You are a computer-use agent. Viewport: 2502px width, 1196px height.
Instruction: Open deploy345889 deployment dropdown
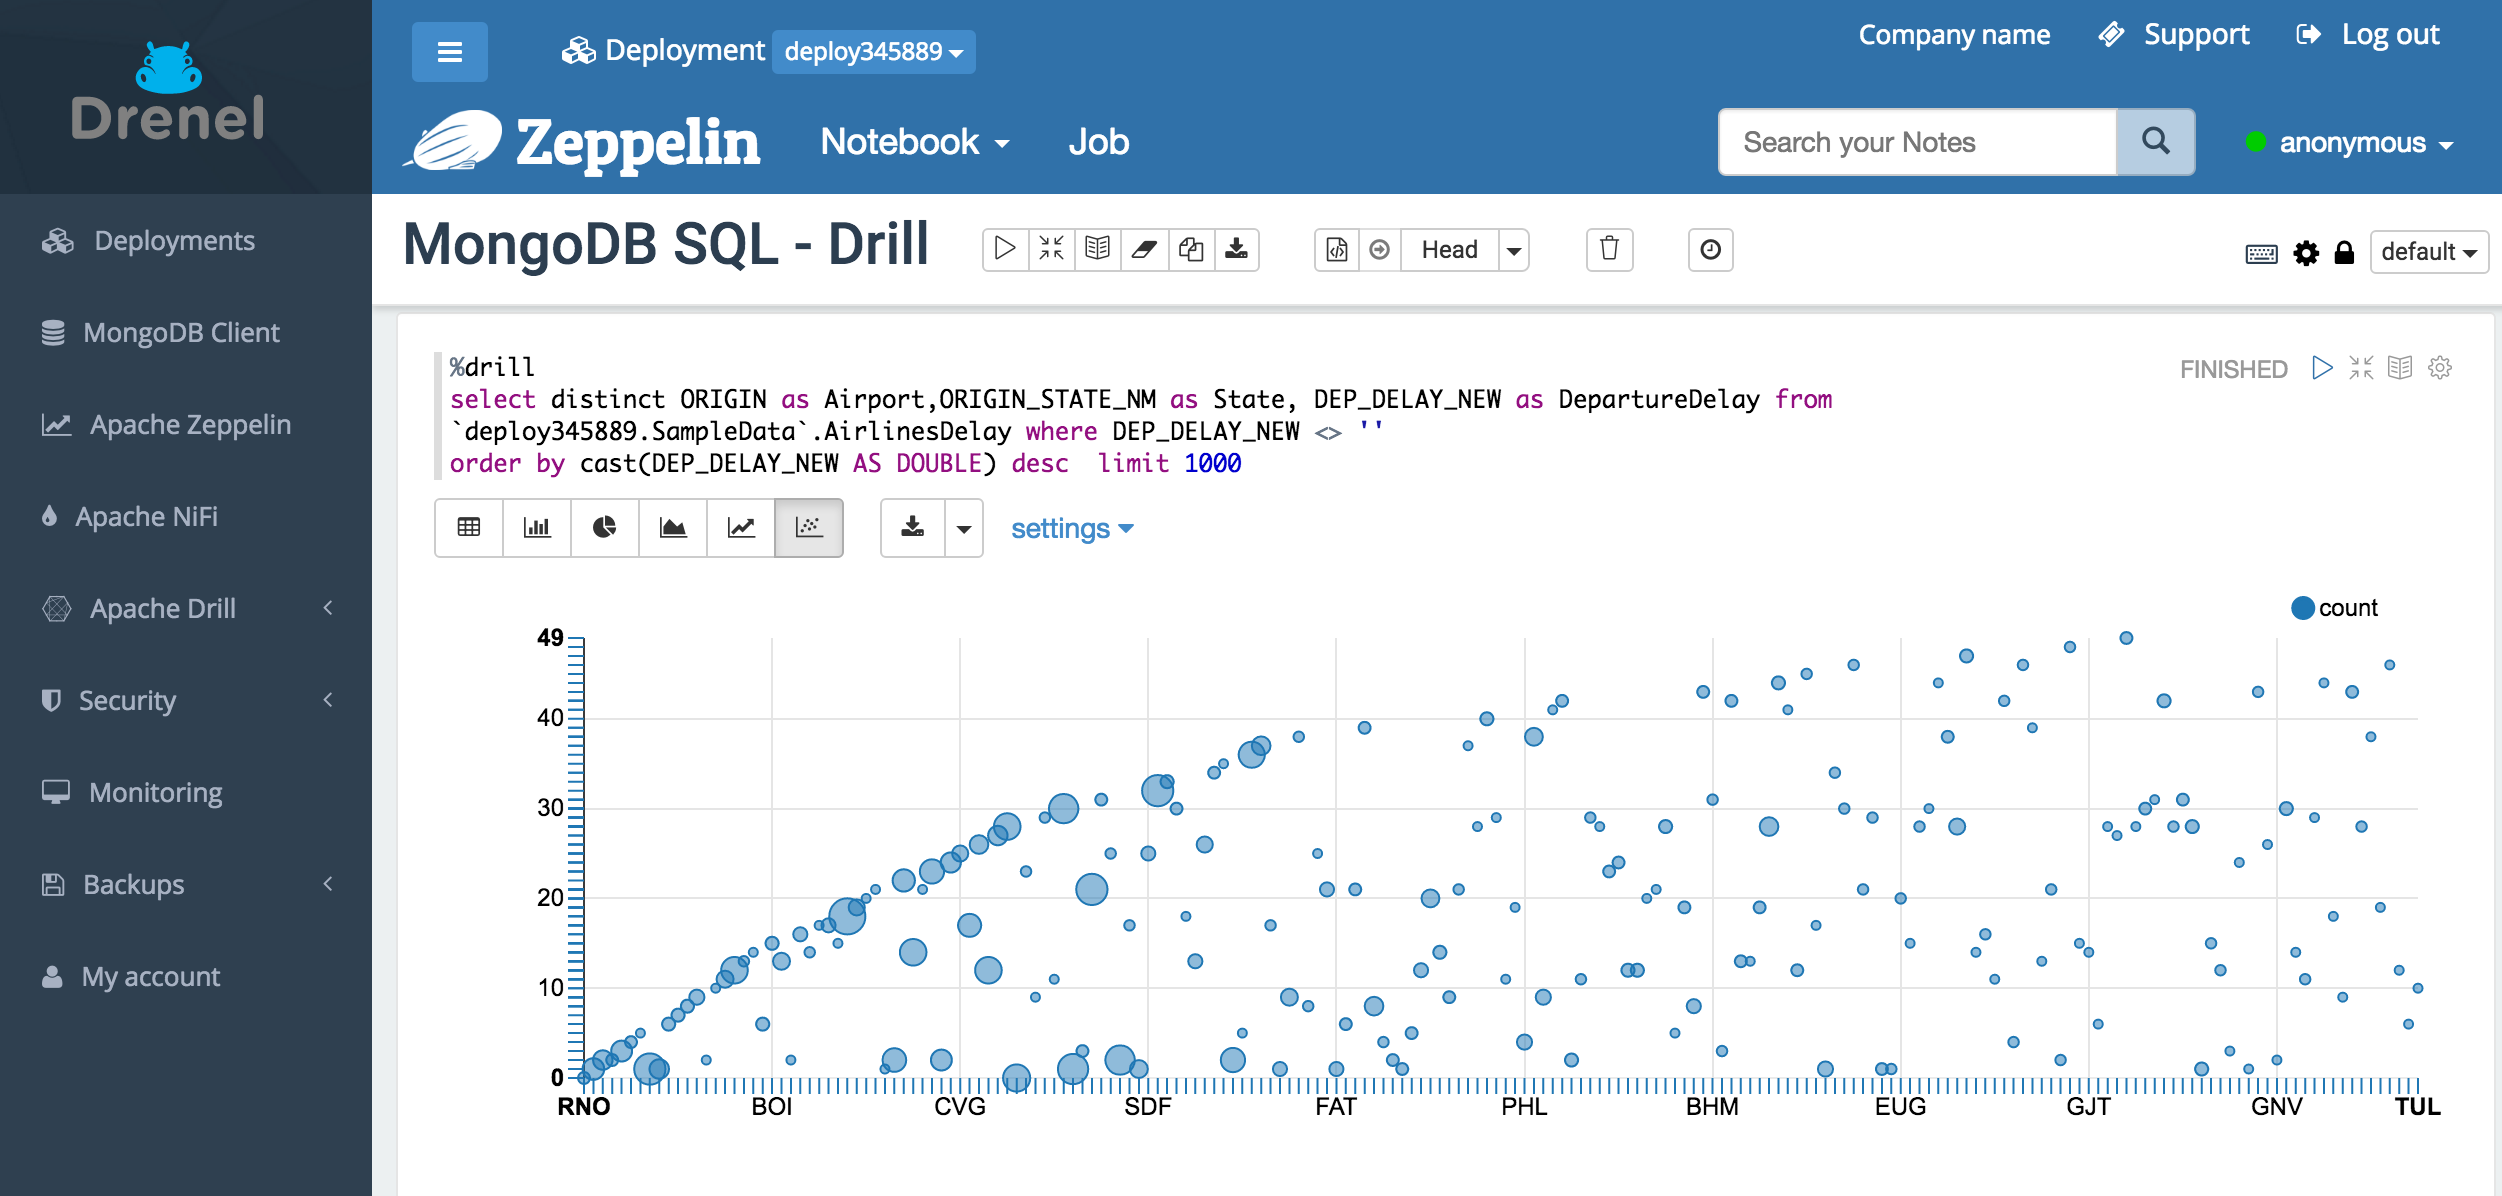873,51
